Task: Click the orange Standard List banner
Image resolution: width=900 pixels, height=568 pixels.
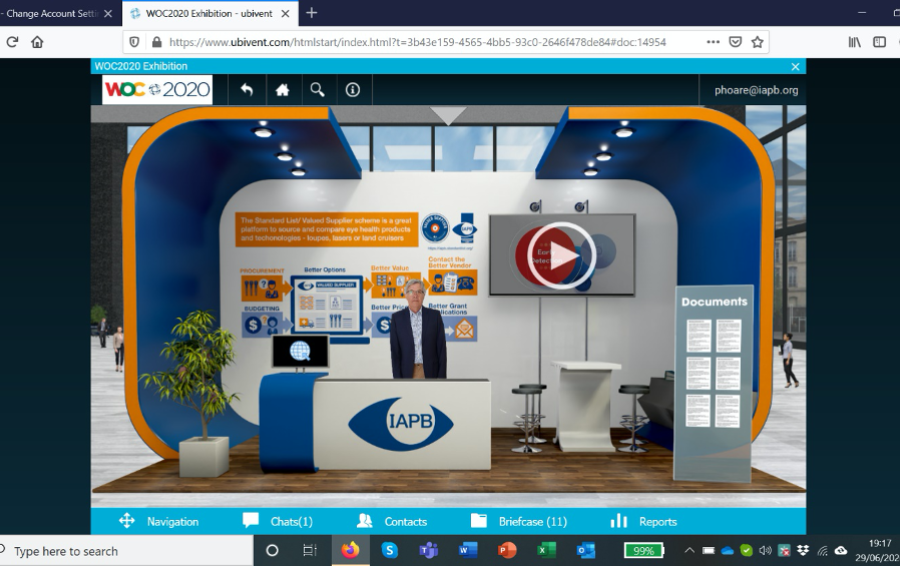Action: coord(327,229)
